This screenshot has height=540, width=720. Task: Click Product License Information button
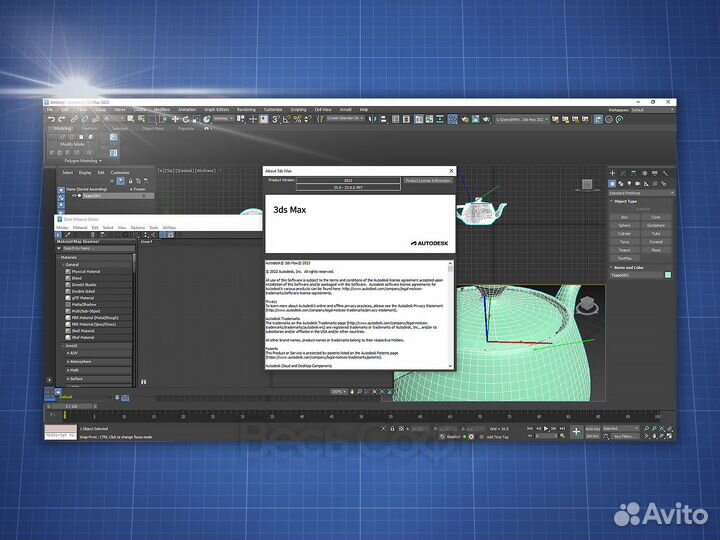pyautogui.click(x=428, y=180)
